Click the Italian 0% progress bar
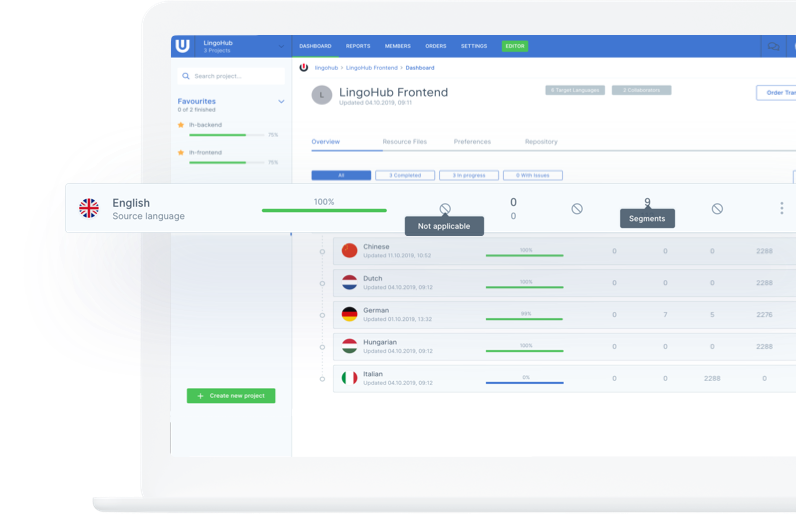 [524, 383]
